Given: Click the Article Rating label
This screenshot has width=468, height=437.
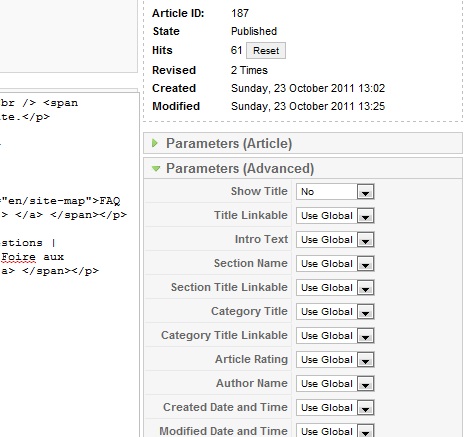Looking at the screenshot, I should (251, 359).
